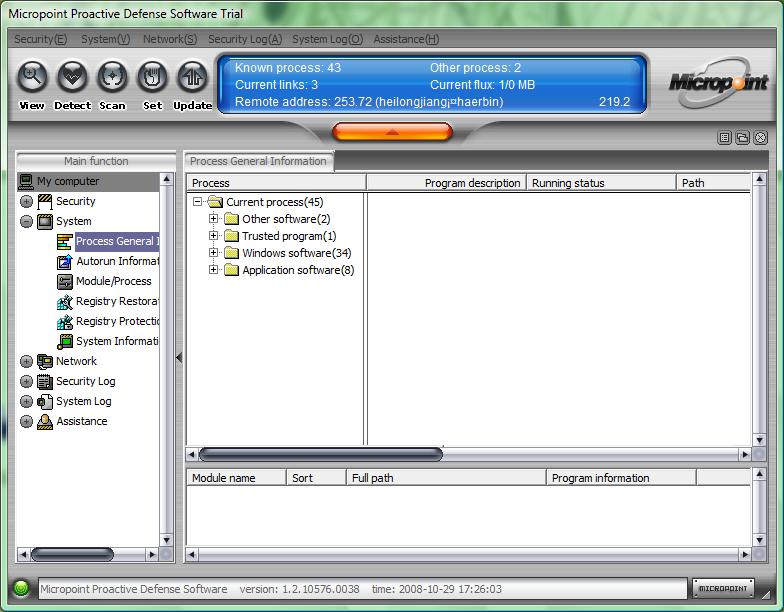This screenshot has height=612, width=784.
Task: Click process list scroll right arrow
Action: pos(745,454)
